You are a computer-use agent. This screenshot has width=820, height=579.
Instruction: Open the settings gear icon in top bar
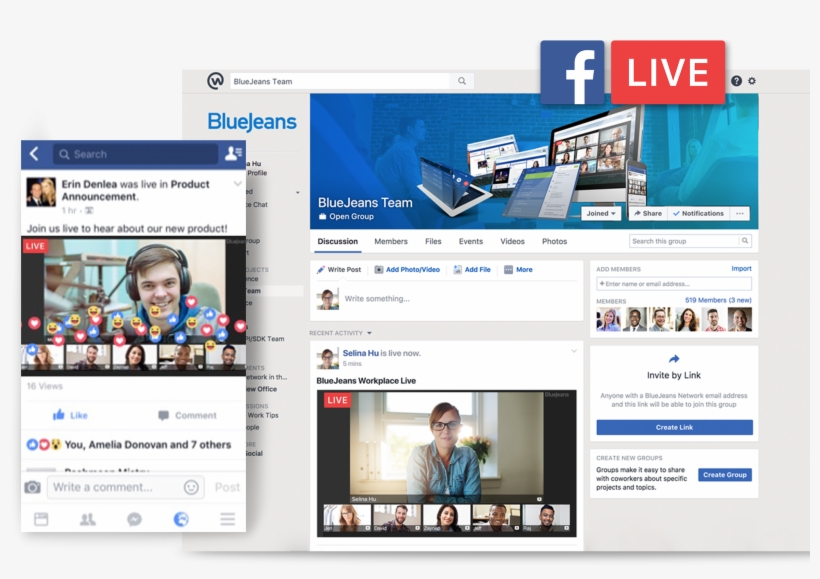(751, 80)
